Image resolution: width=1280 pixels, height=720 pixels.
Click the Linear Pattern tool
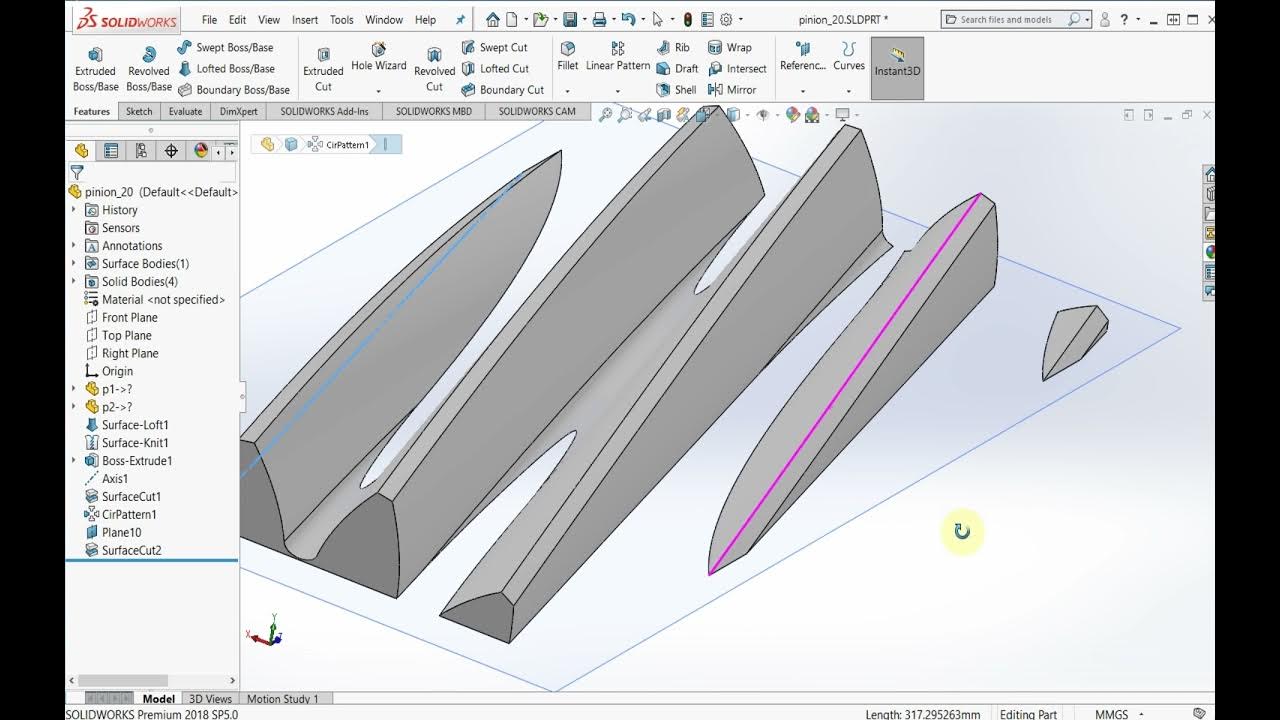click(618, 57)
